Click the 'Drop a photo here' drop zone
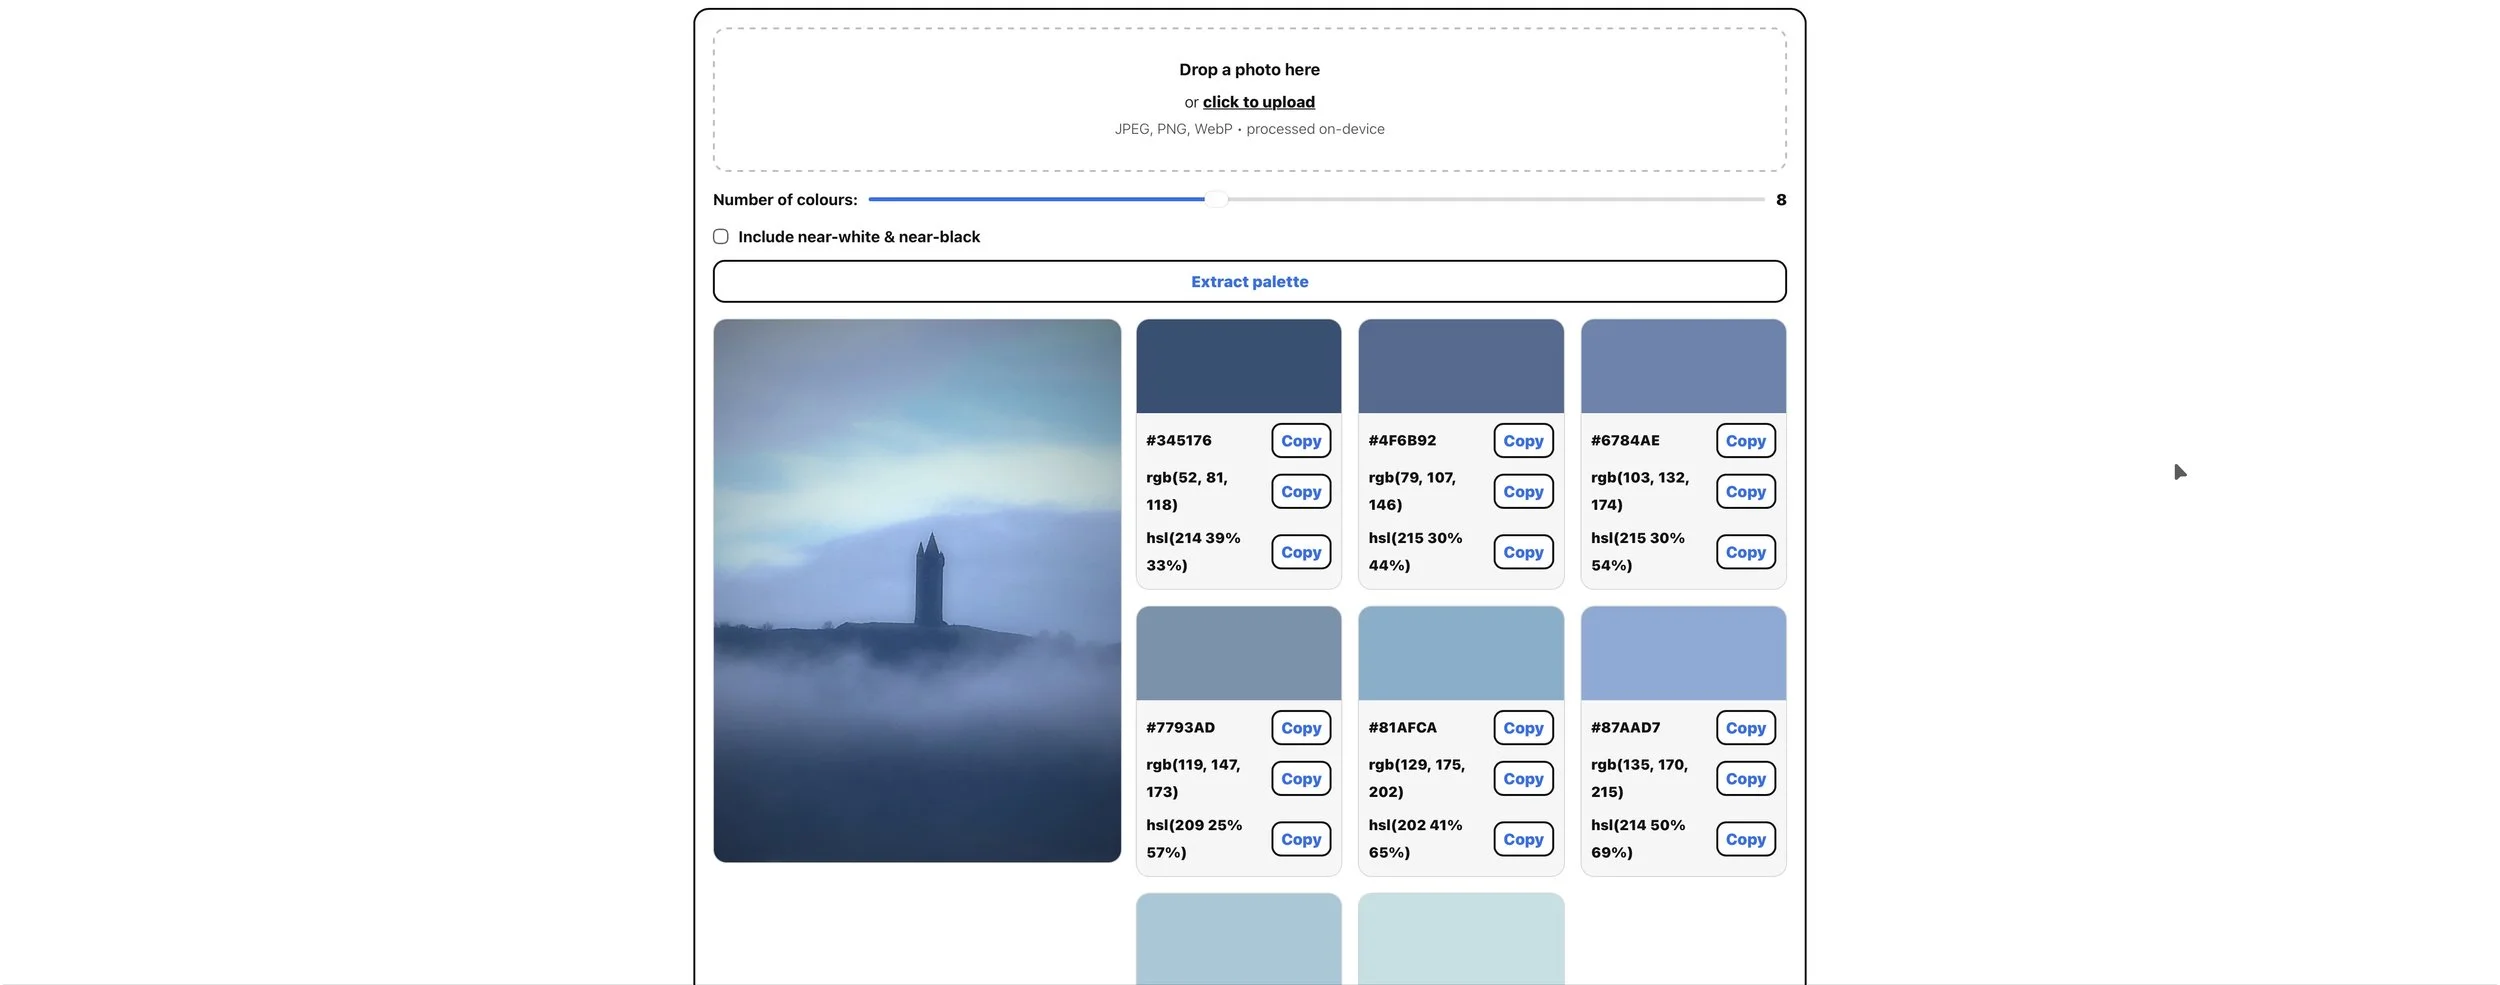Screen dimensions: 2500x985 tap(1249, 99)
